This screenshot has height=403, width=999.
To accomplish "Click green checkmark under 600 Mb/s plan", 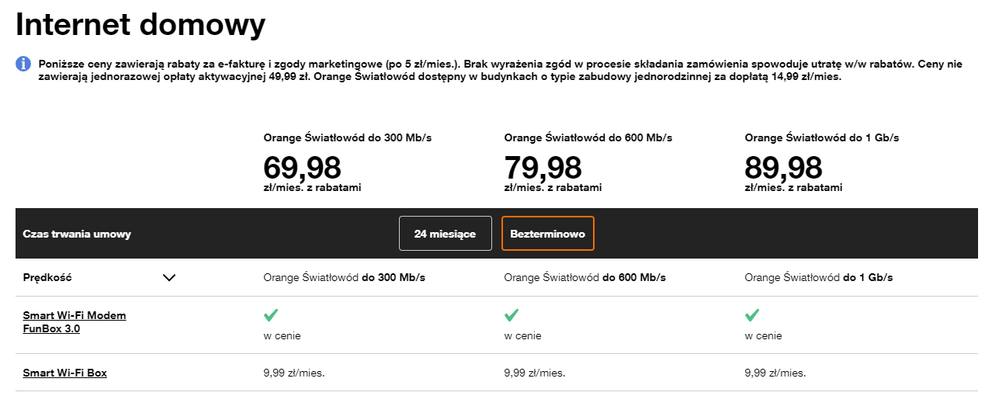I will (x=512, y=316).
